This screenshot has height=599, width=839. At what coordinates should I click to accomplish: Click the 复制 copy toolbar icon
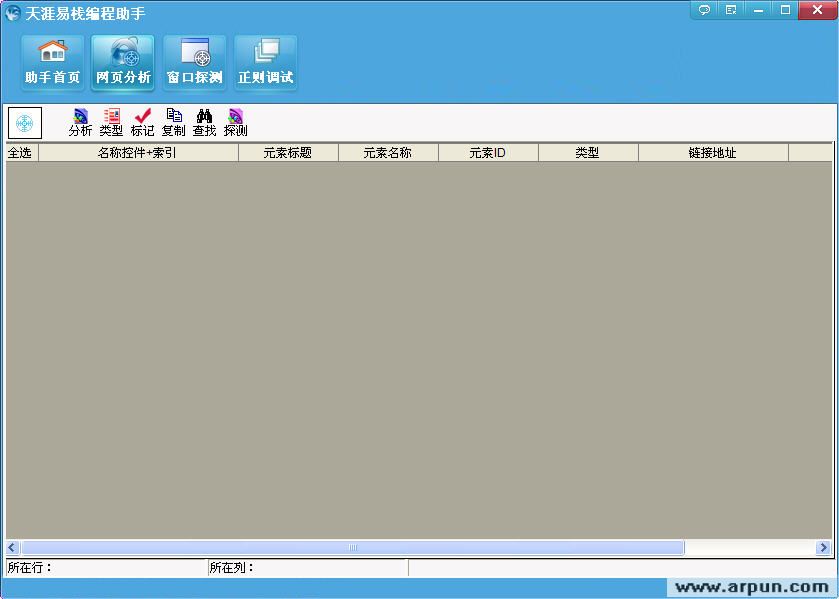(173, 122)
